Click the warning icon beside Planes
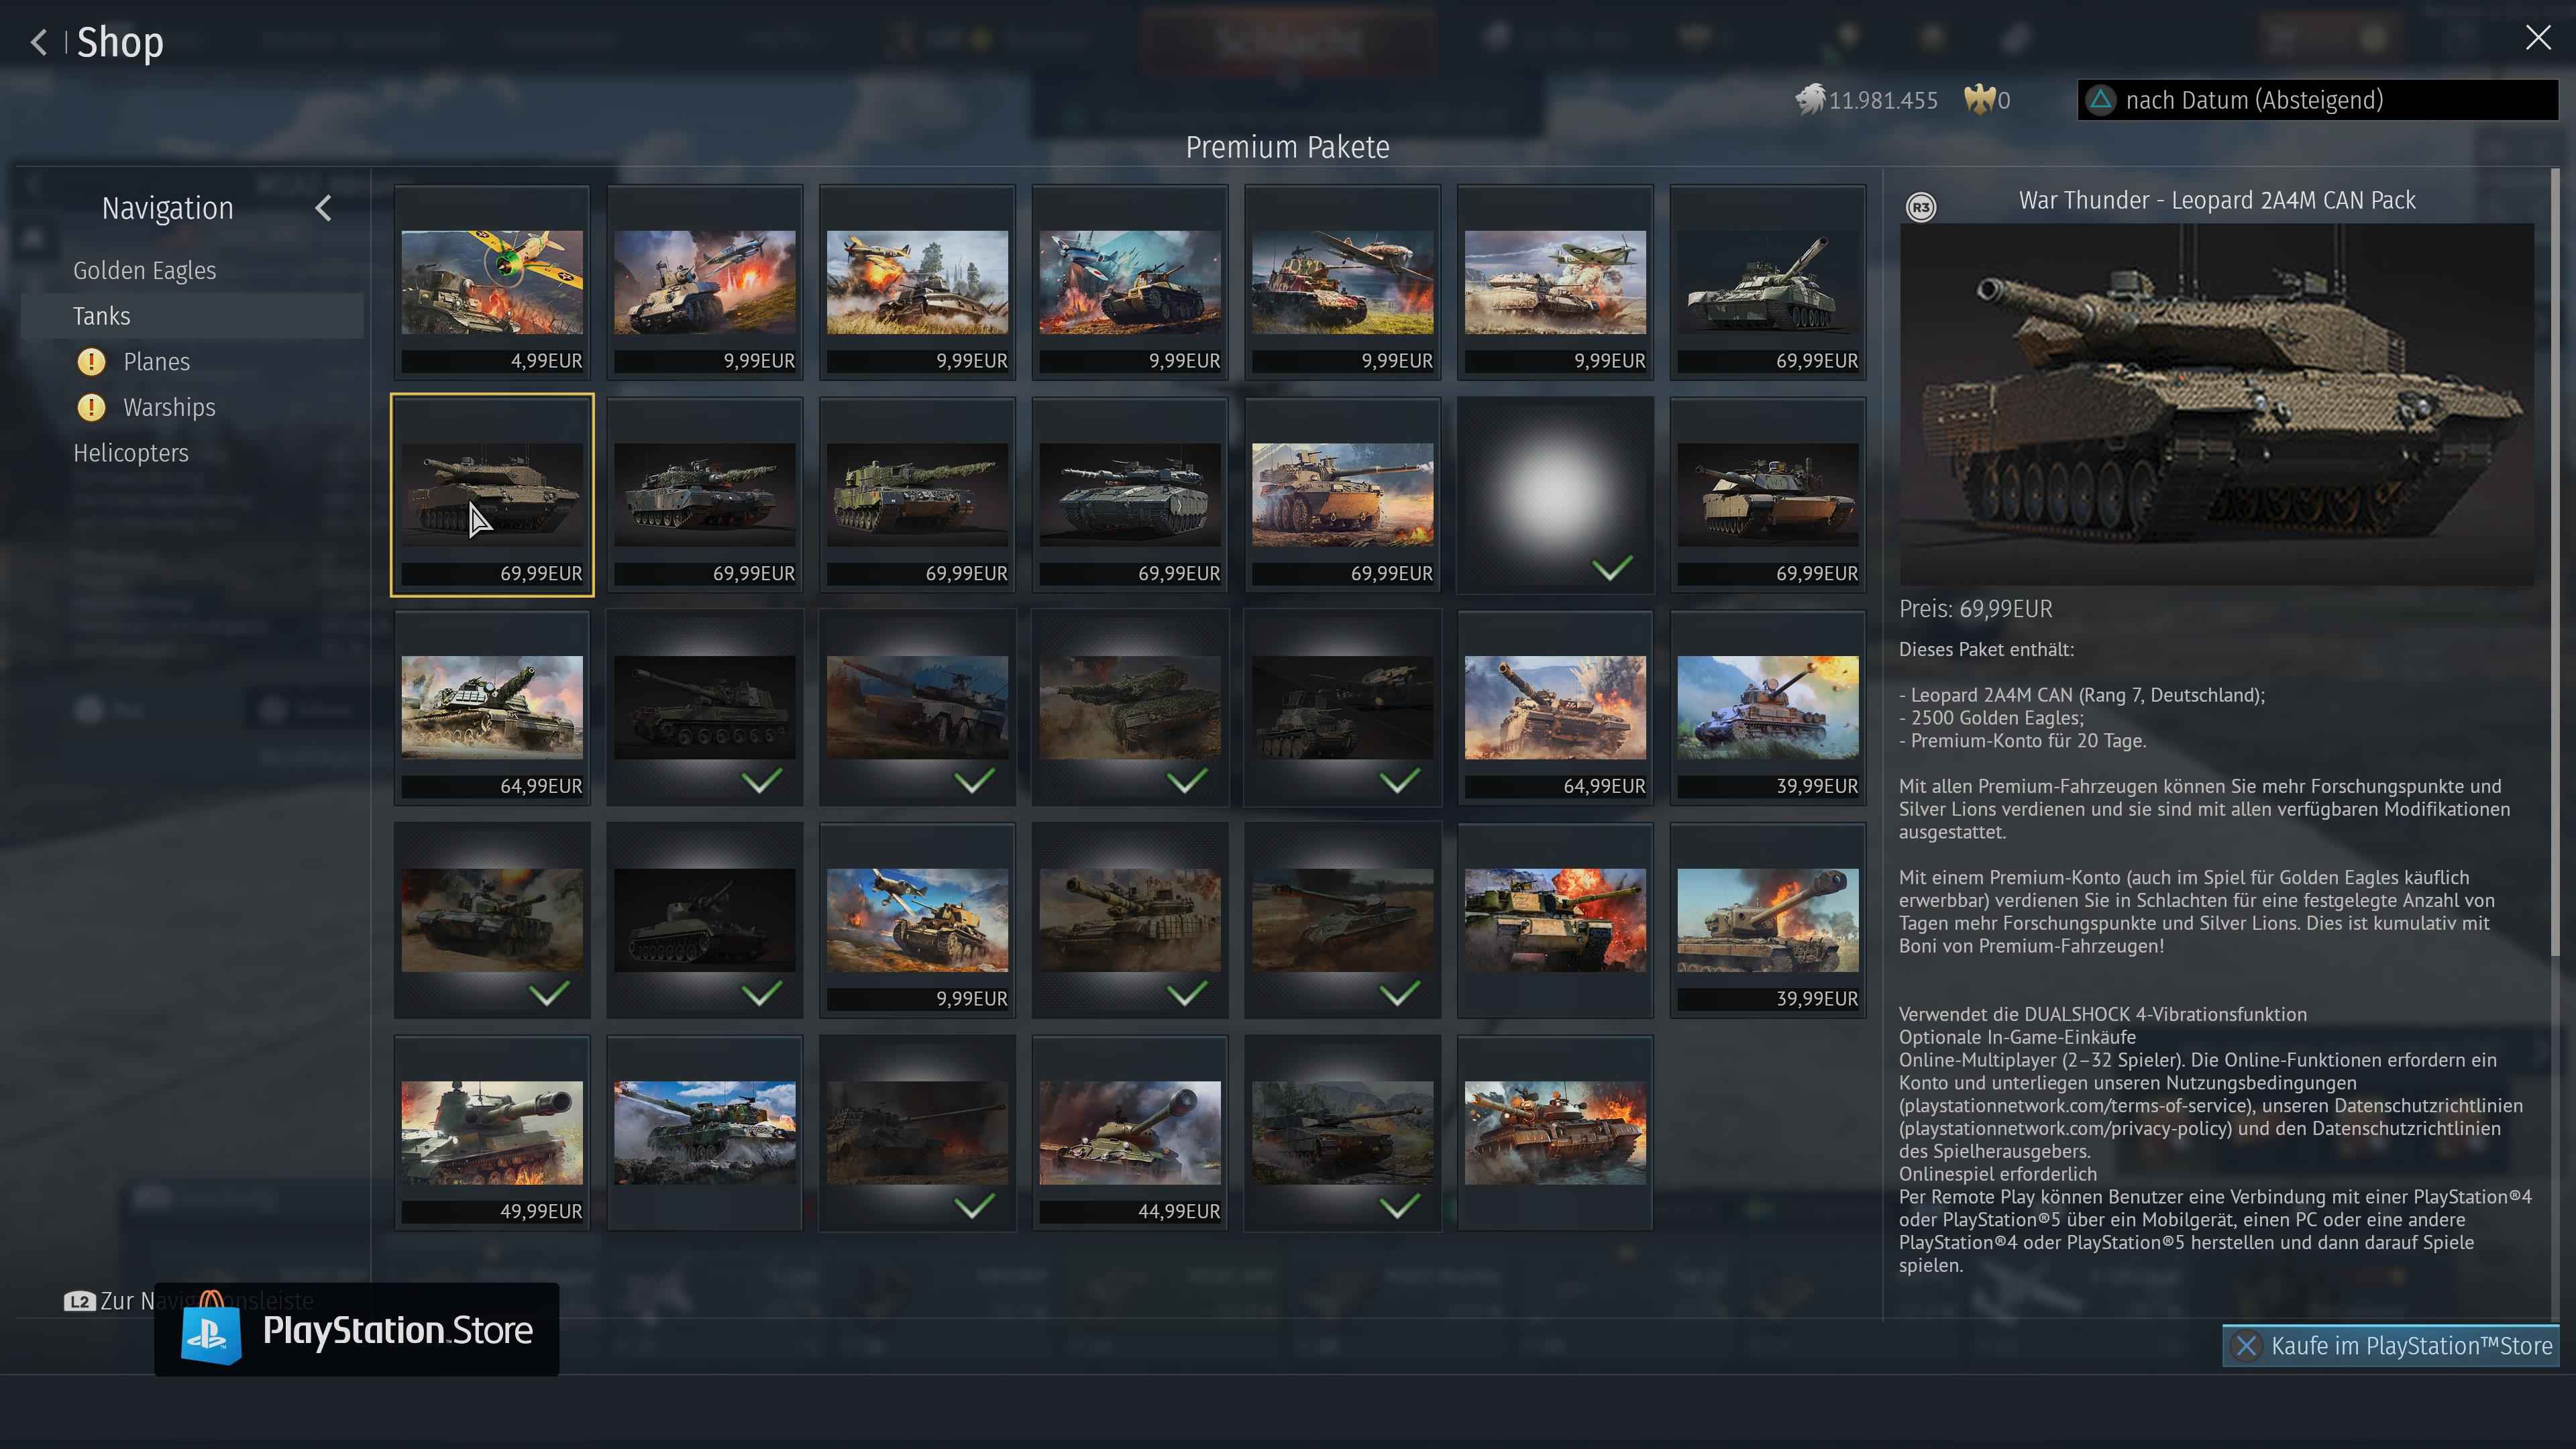Screen dimensions: 2576x1449 [x=91, y=361]
